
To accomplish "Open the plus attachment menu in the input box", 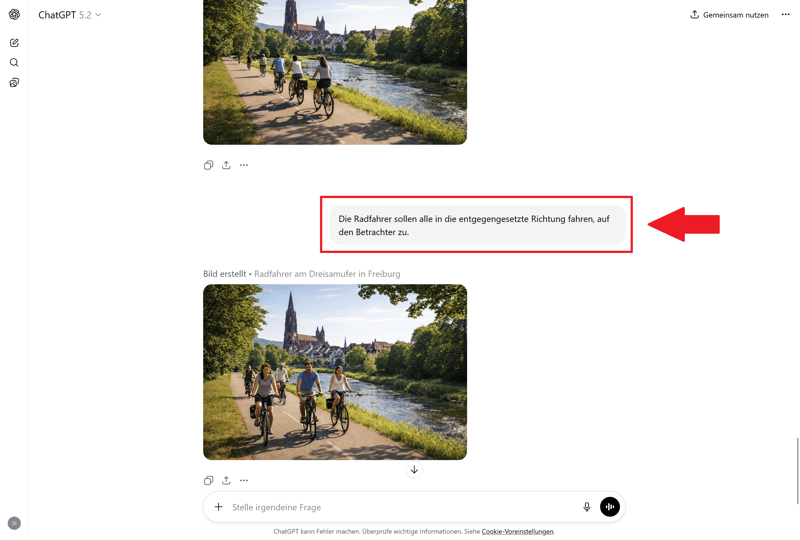I will point(218,507).
